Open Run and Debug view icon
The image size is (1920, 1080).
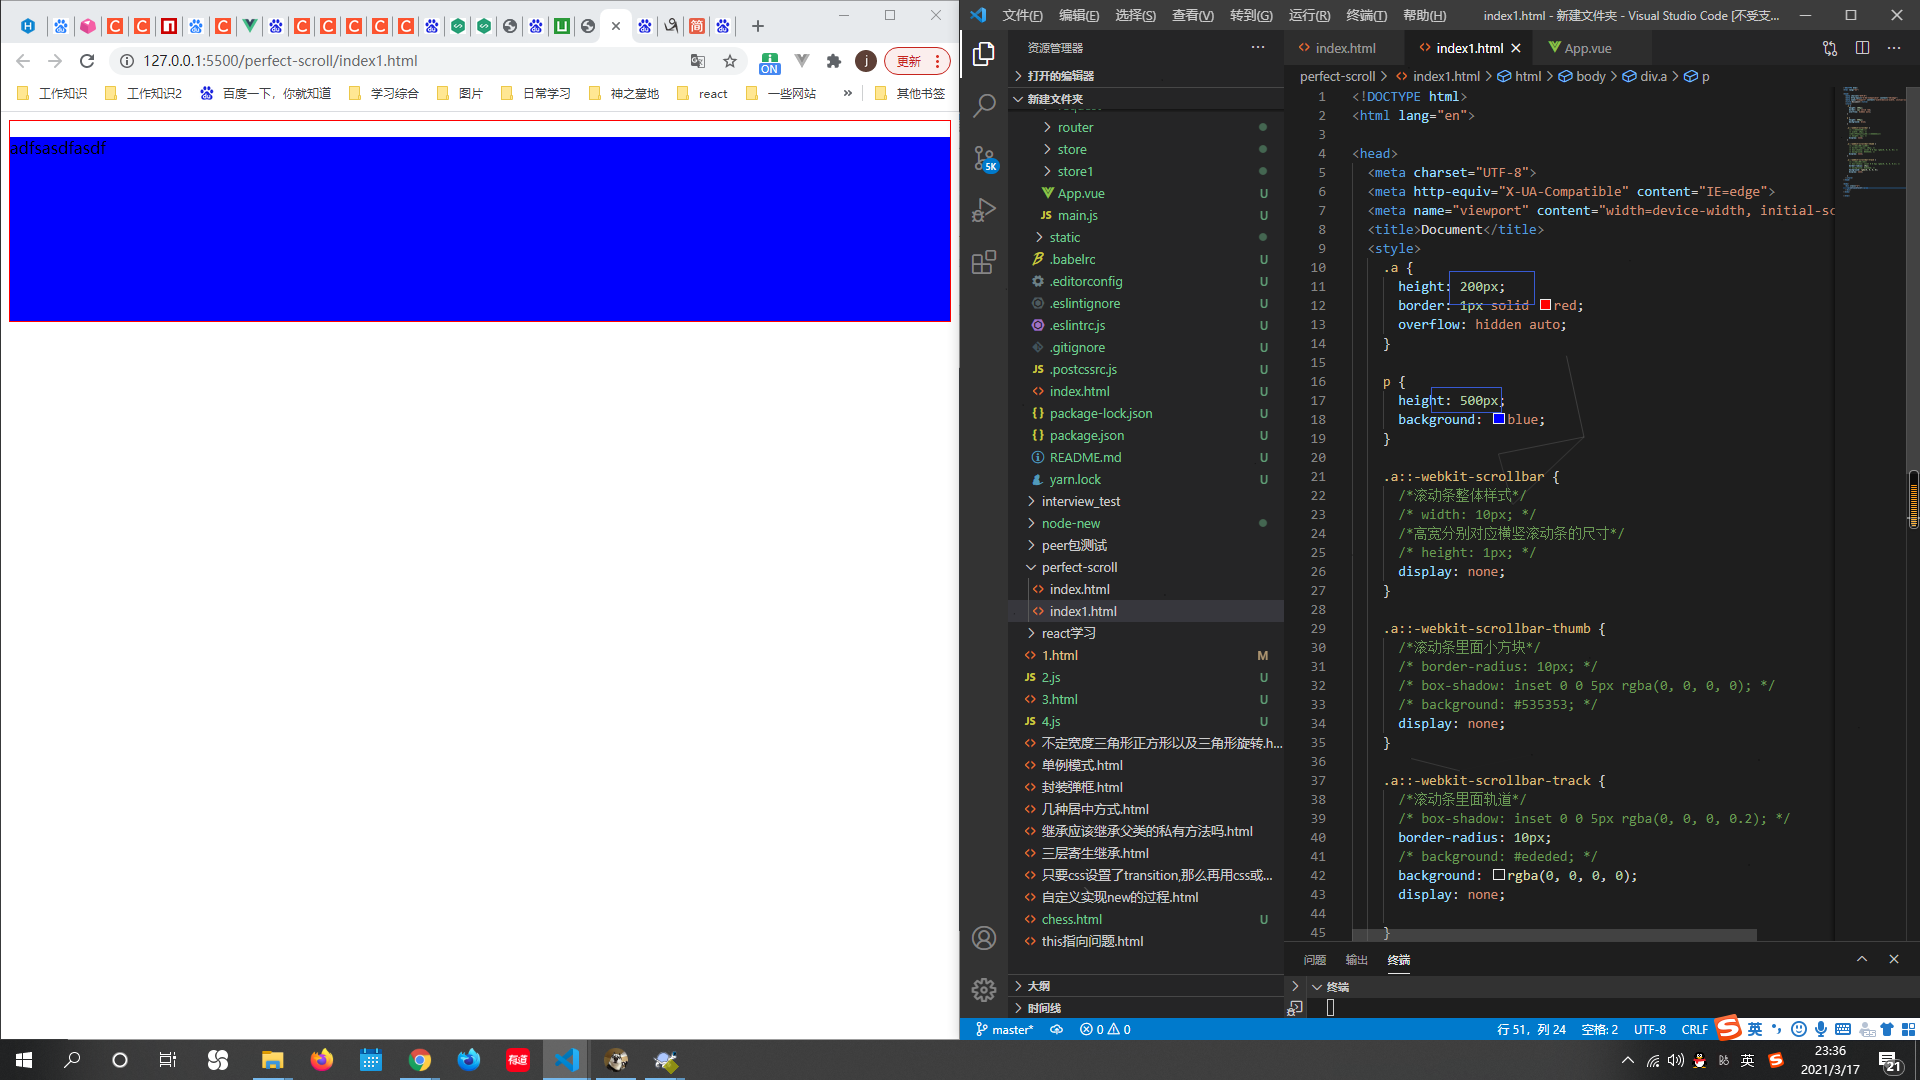(984, 210)
